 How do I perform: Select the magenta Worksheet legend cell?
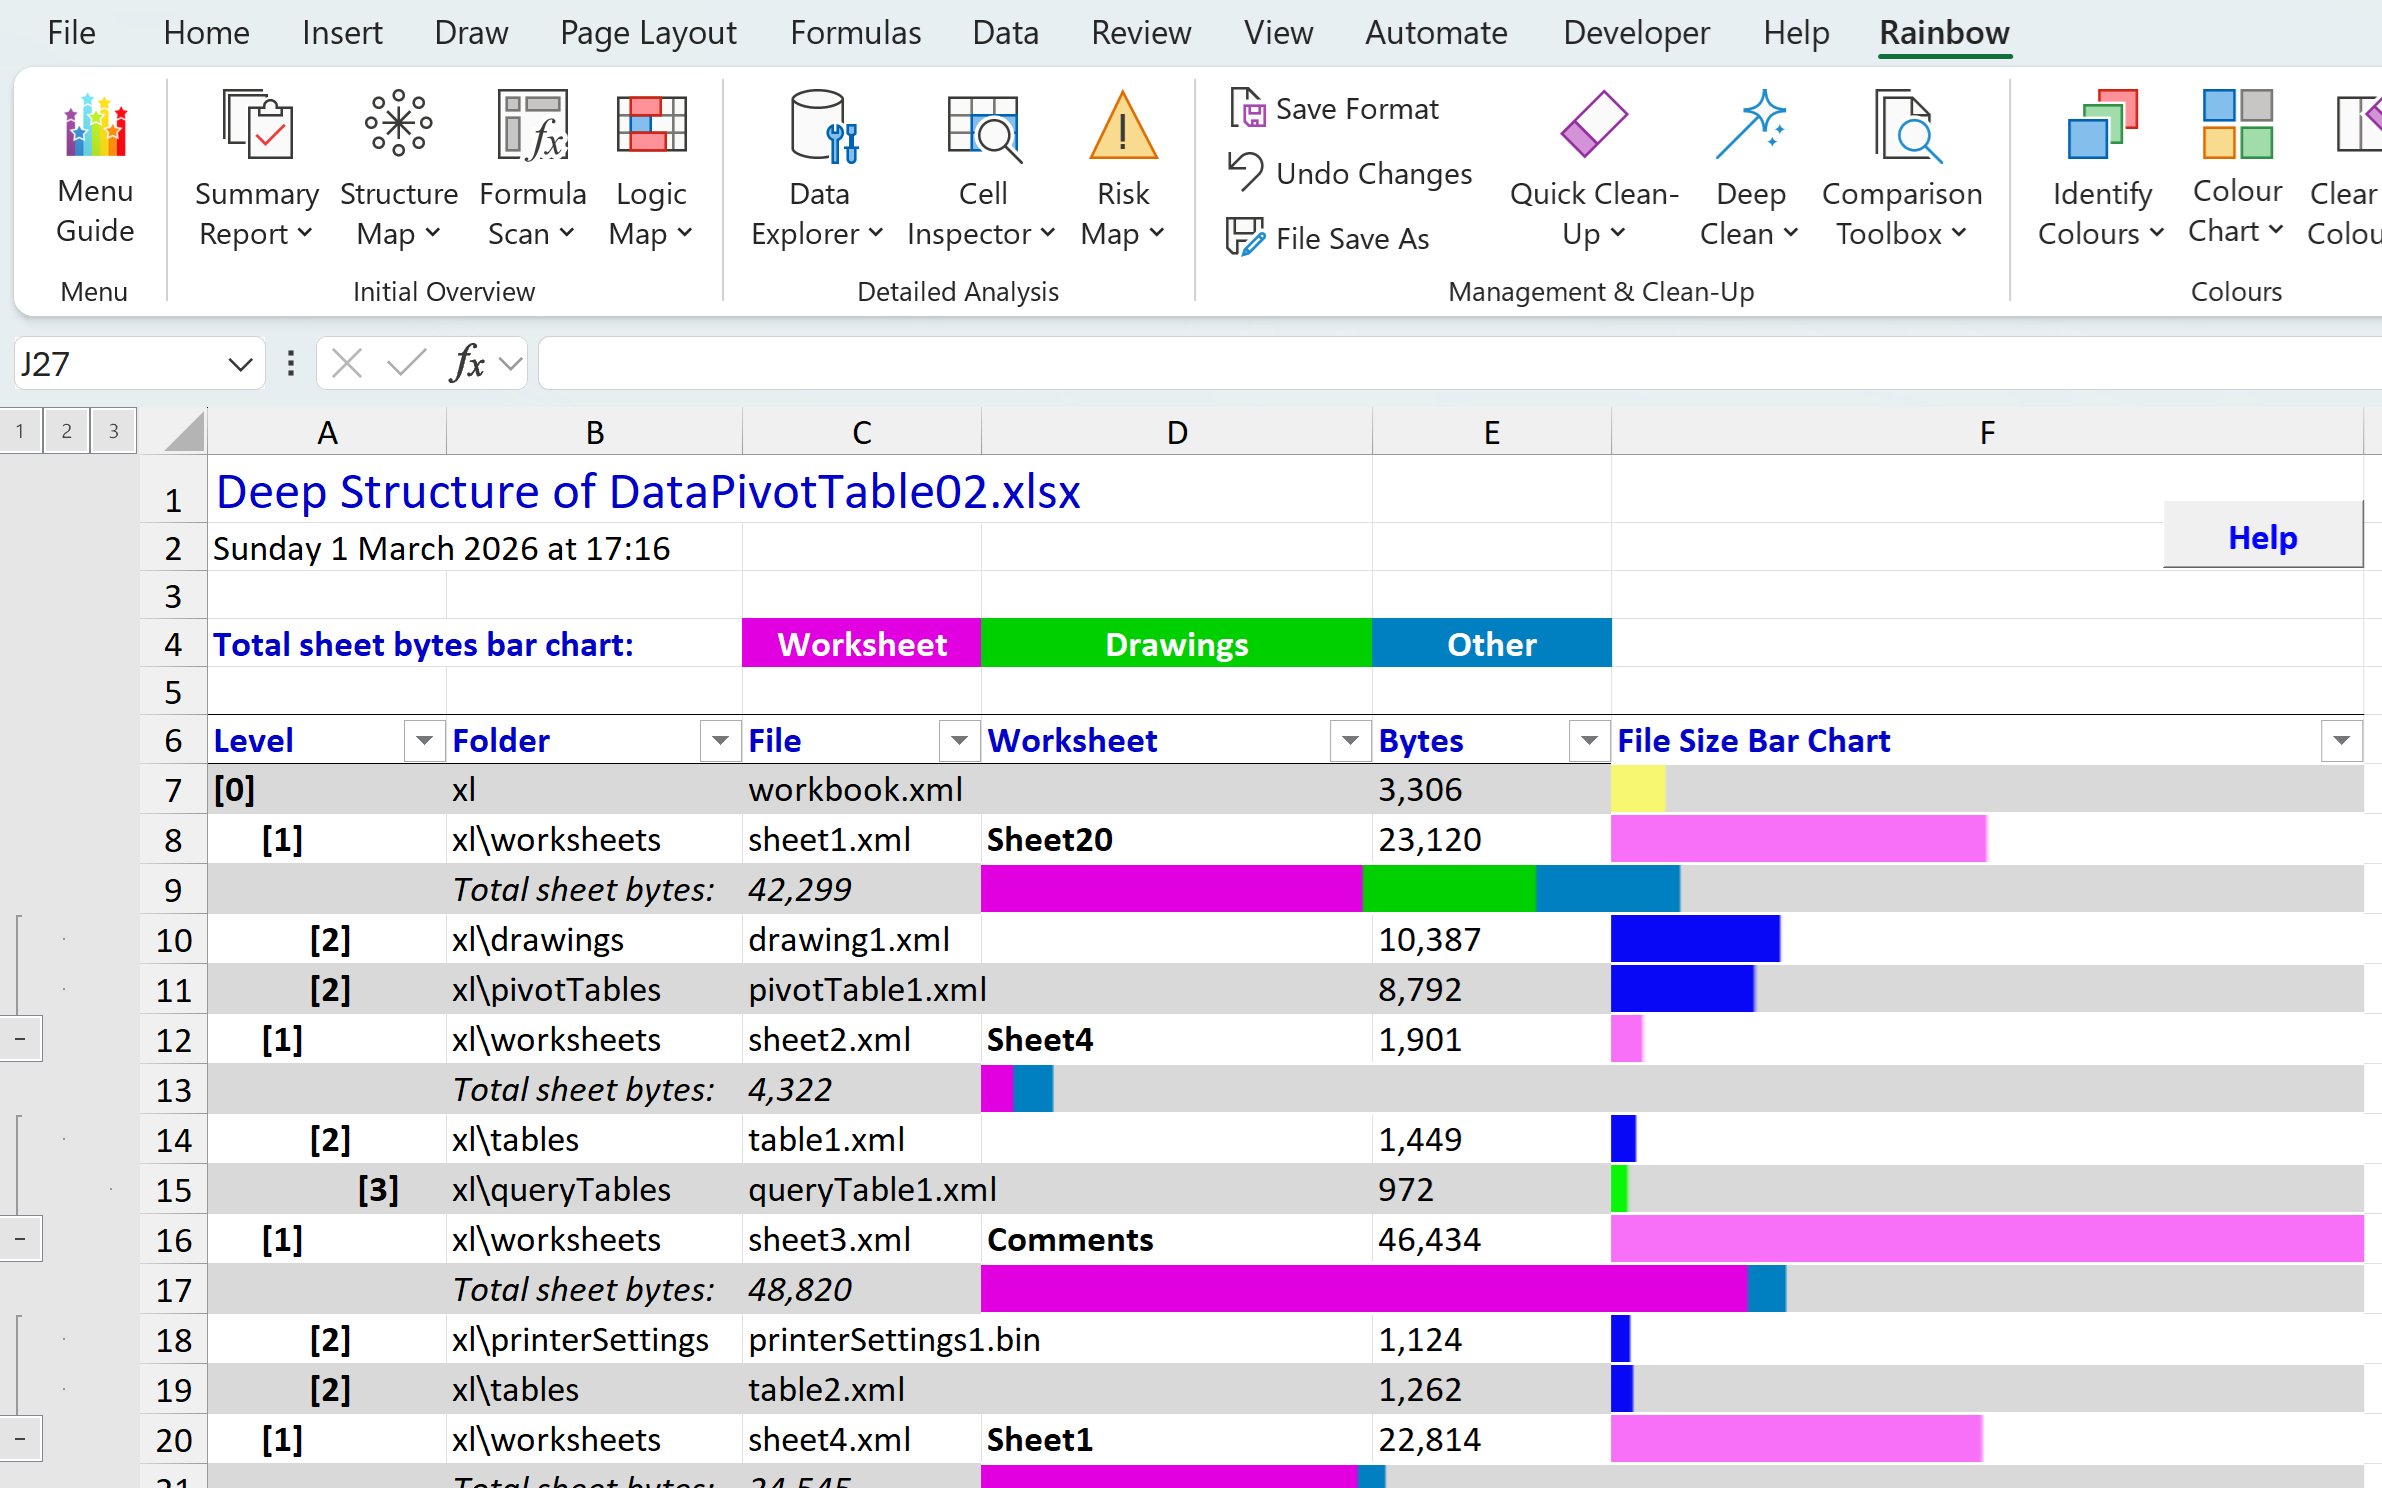[x=862, y=643]
